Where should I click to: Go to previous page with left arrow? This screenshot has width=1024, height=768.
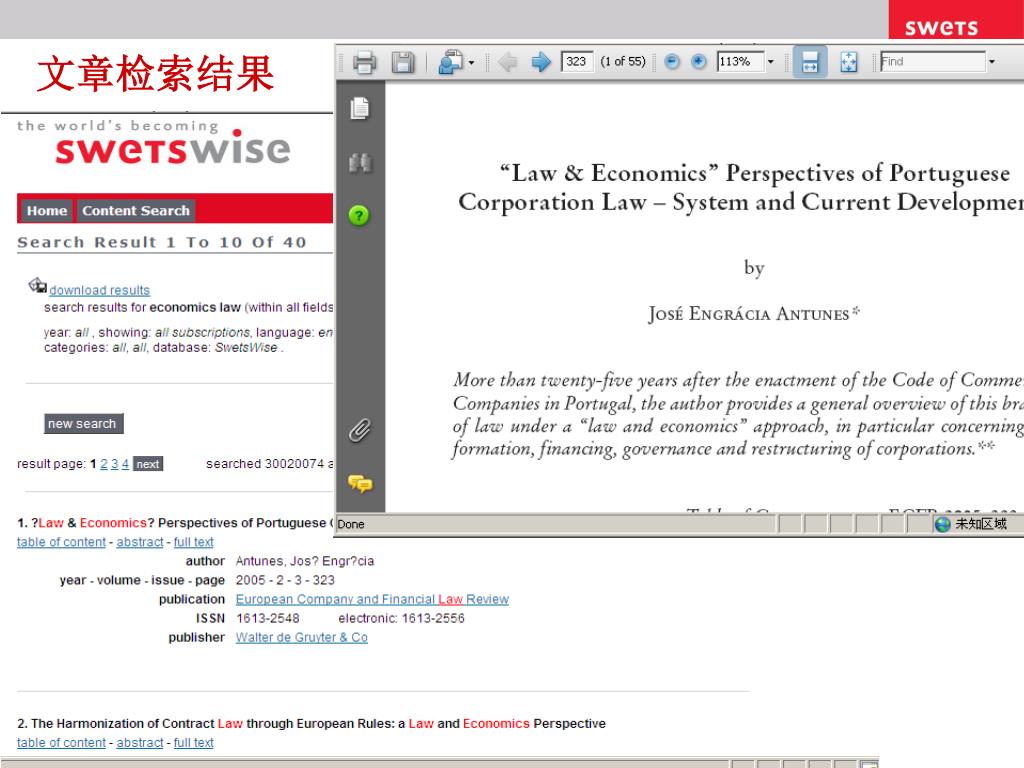[x=507, y=62]
